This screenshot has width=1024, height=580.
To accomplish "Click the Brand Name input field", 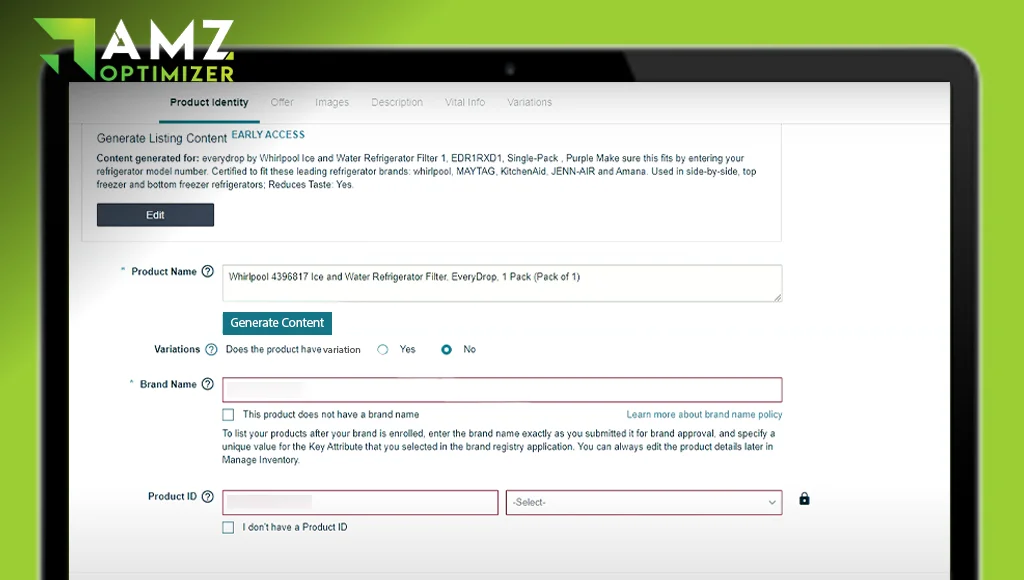I will [x=502, y=390].
